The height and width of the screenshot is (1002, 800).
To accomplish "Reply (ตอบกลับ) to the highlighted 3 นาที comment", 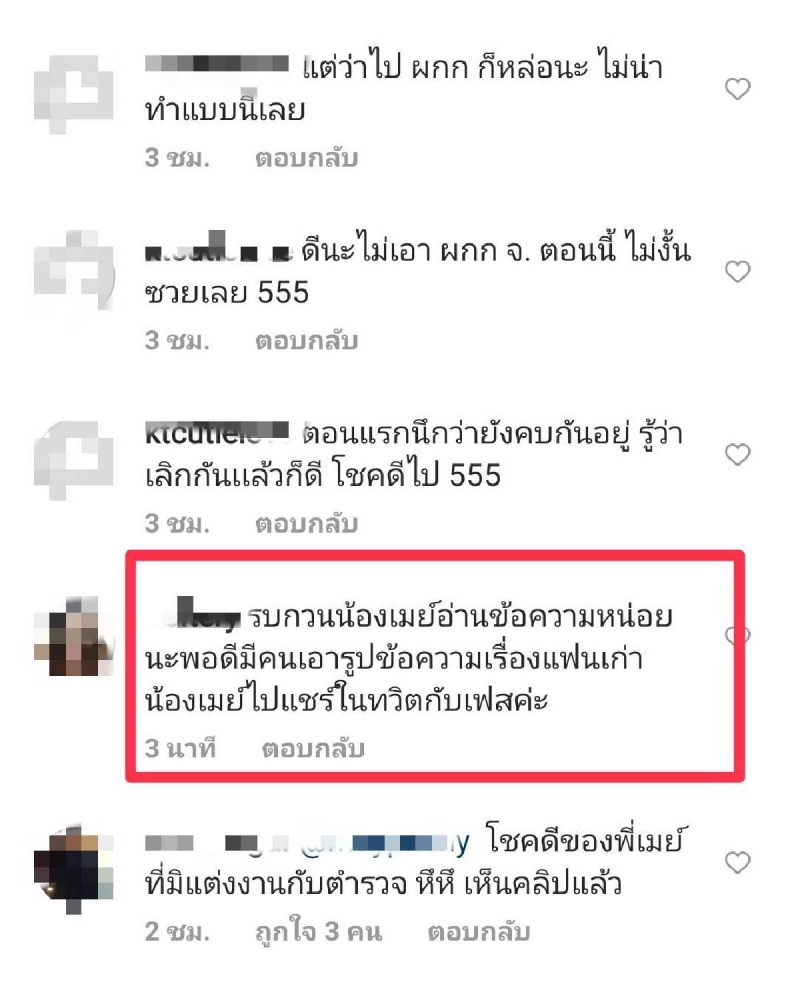I will point(313,748).
